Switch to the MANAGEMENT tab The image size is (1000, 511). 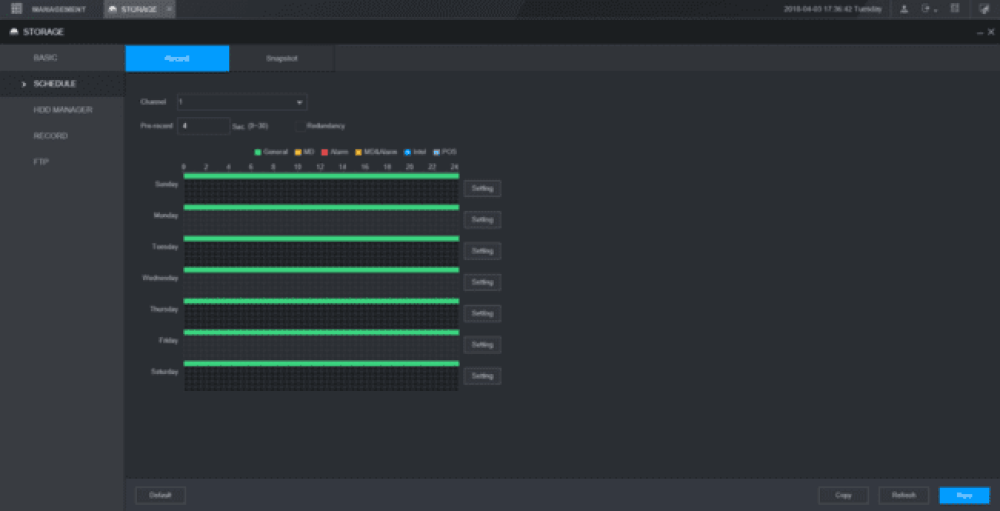59,9
